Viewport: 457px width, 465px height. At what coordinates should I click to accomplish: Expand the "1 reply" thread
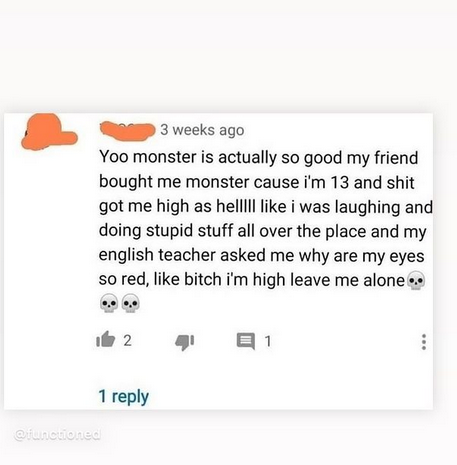124,396
